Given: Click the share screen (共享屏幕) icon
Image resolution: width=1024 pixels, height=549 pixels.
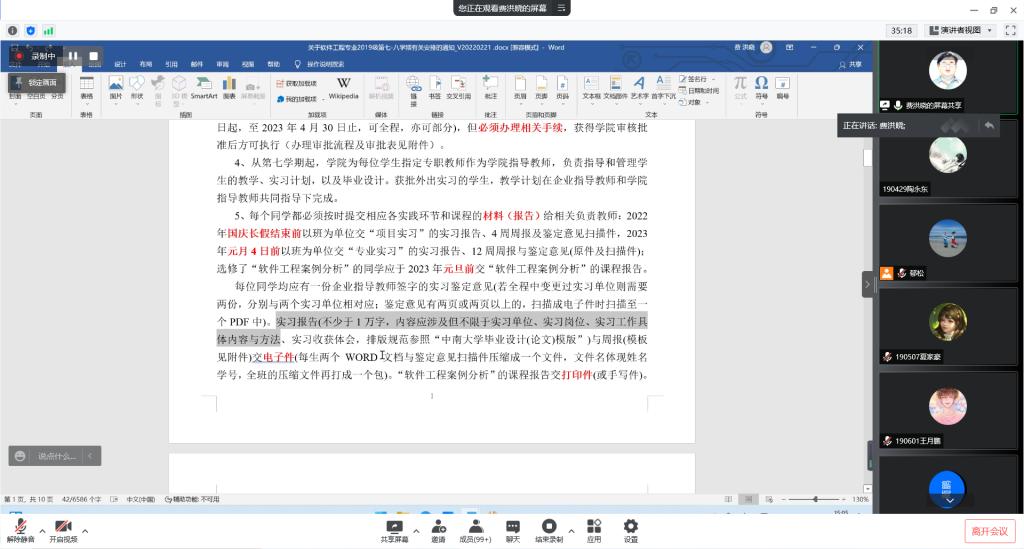Looking at the screenshot, I should tap(394, 528).
